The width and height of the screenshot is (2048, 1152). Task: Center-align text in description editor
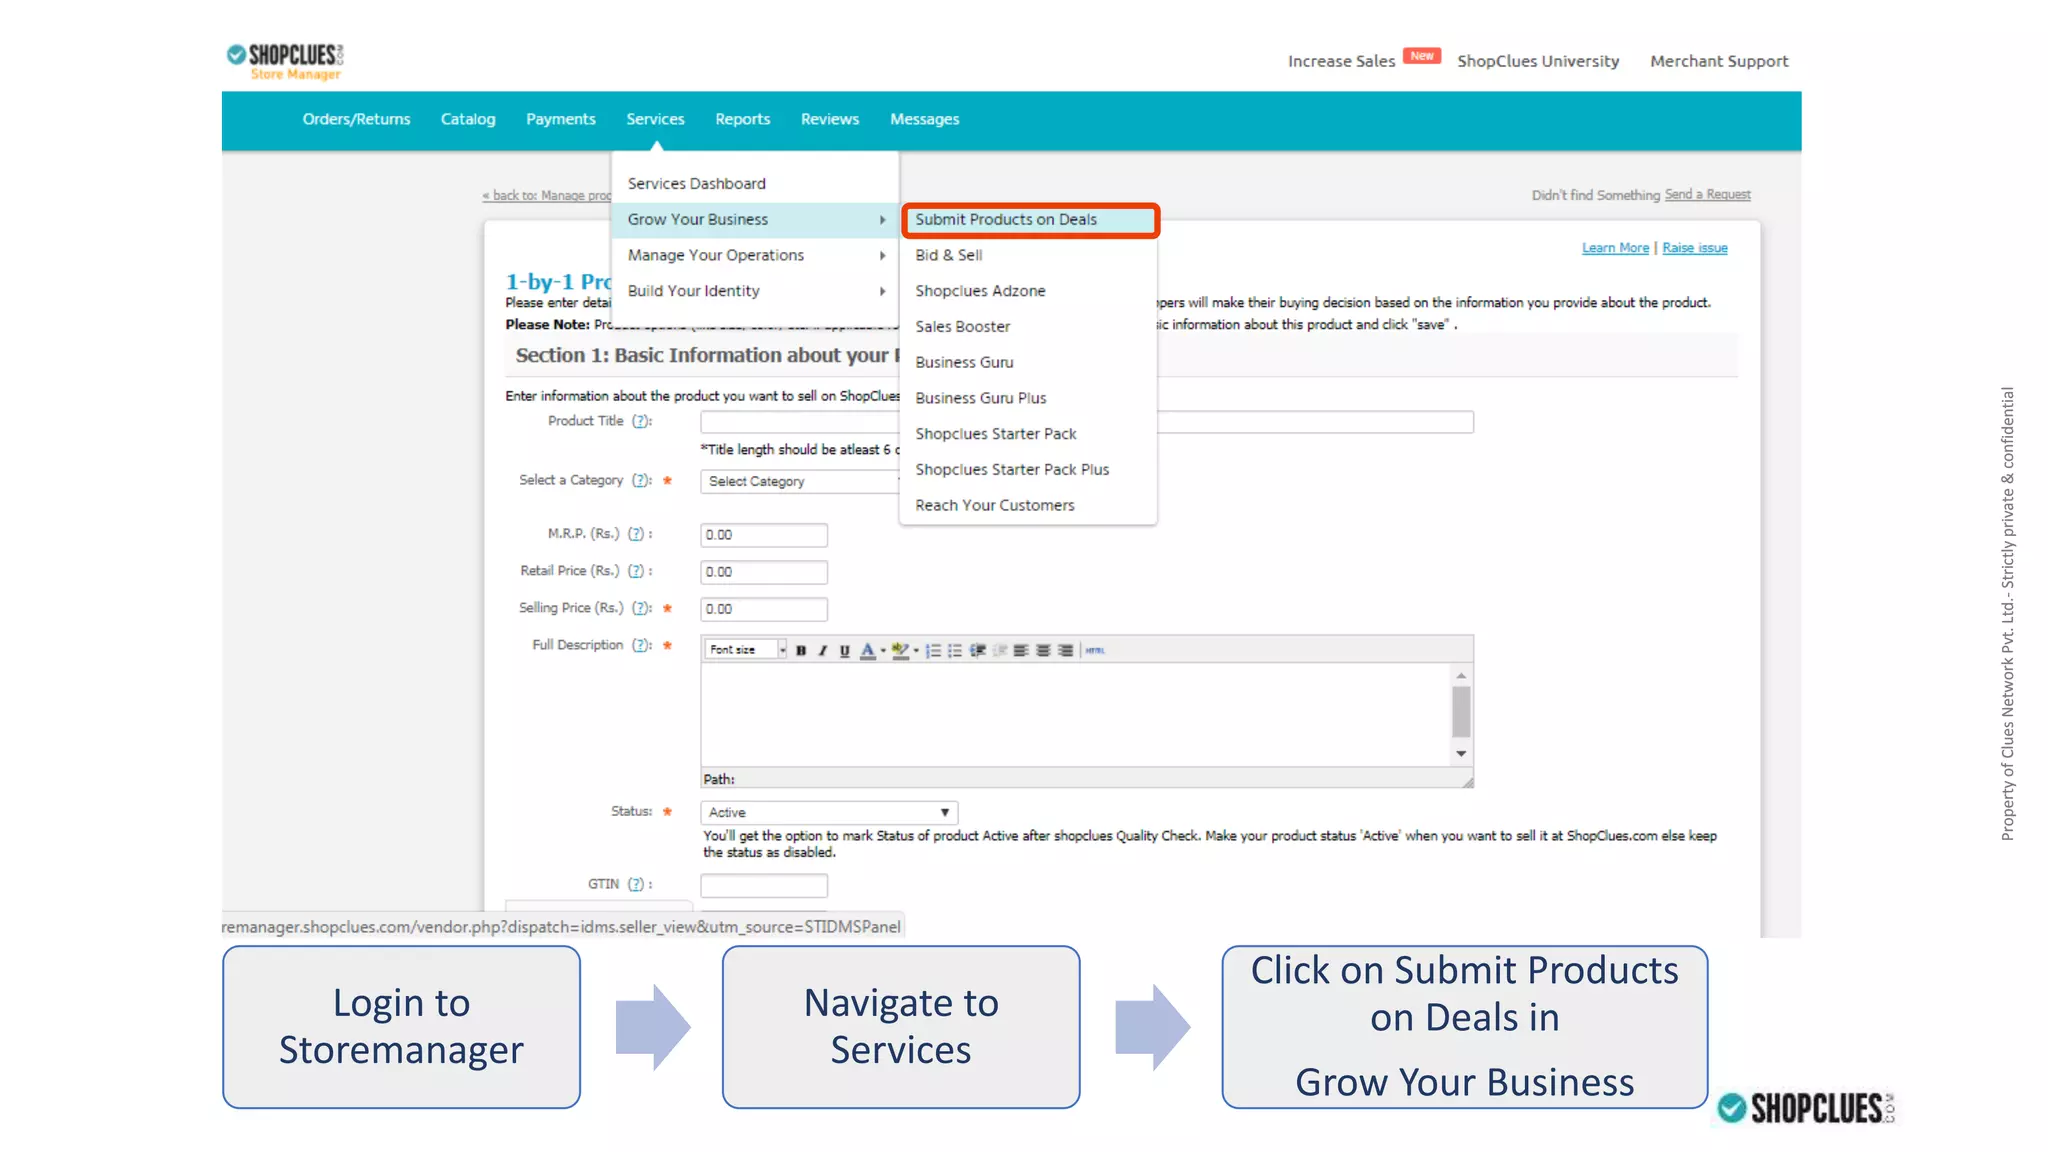coord(1043,650)
